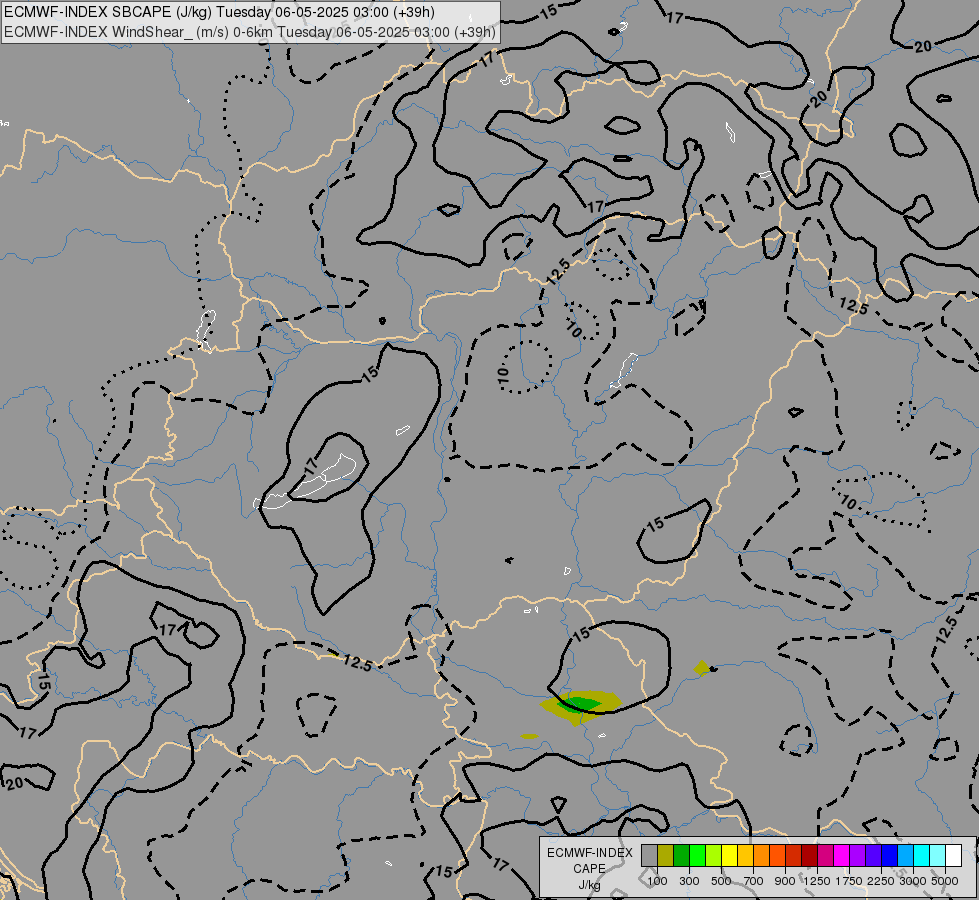Click the legend value '300'
This screenshot has width=979, height=900.
(689, 881)
